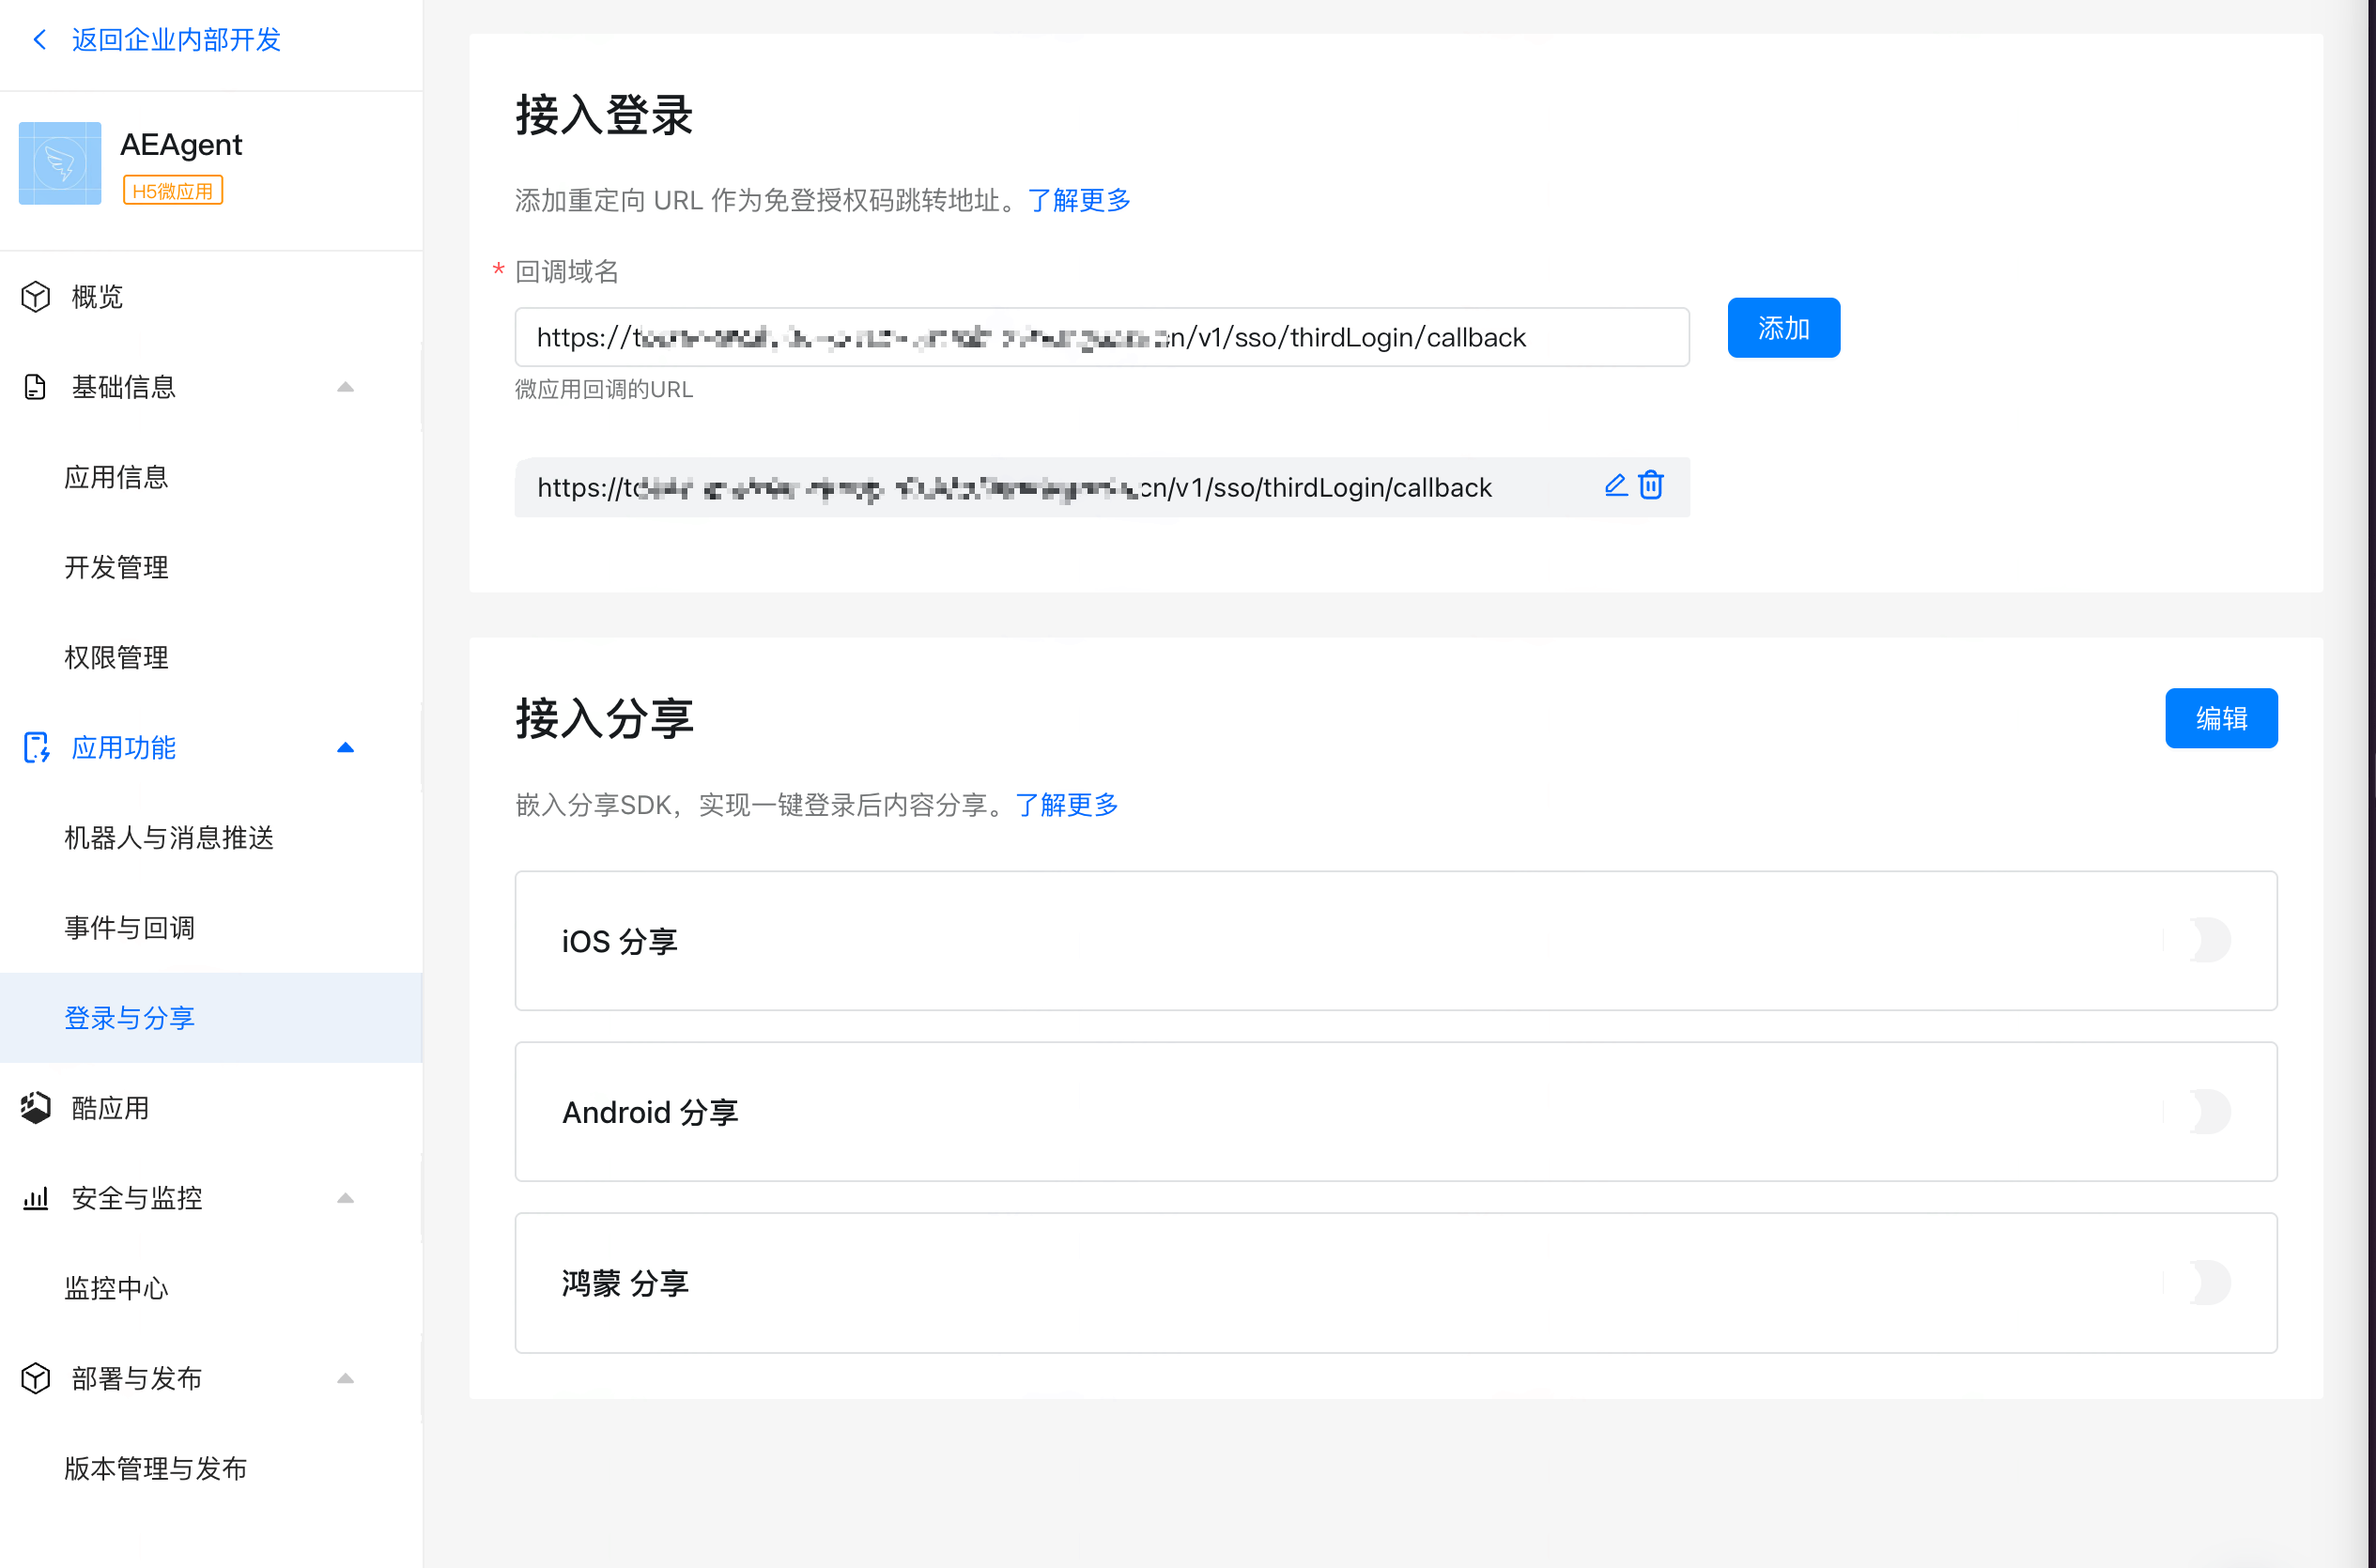Click the back arrow icon at top left

pyautogui.click(x=40, y=40)
